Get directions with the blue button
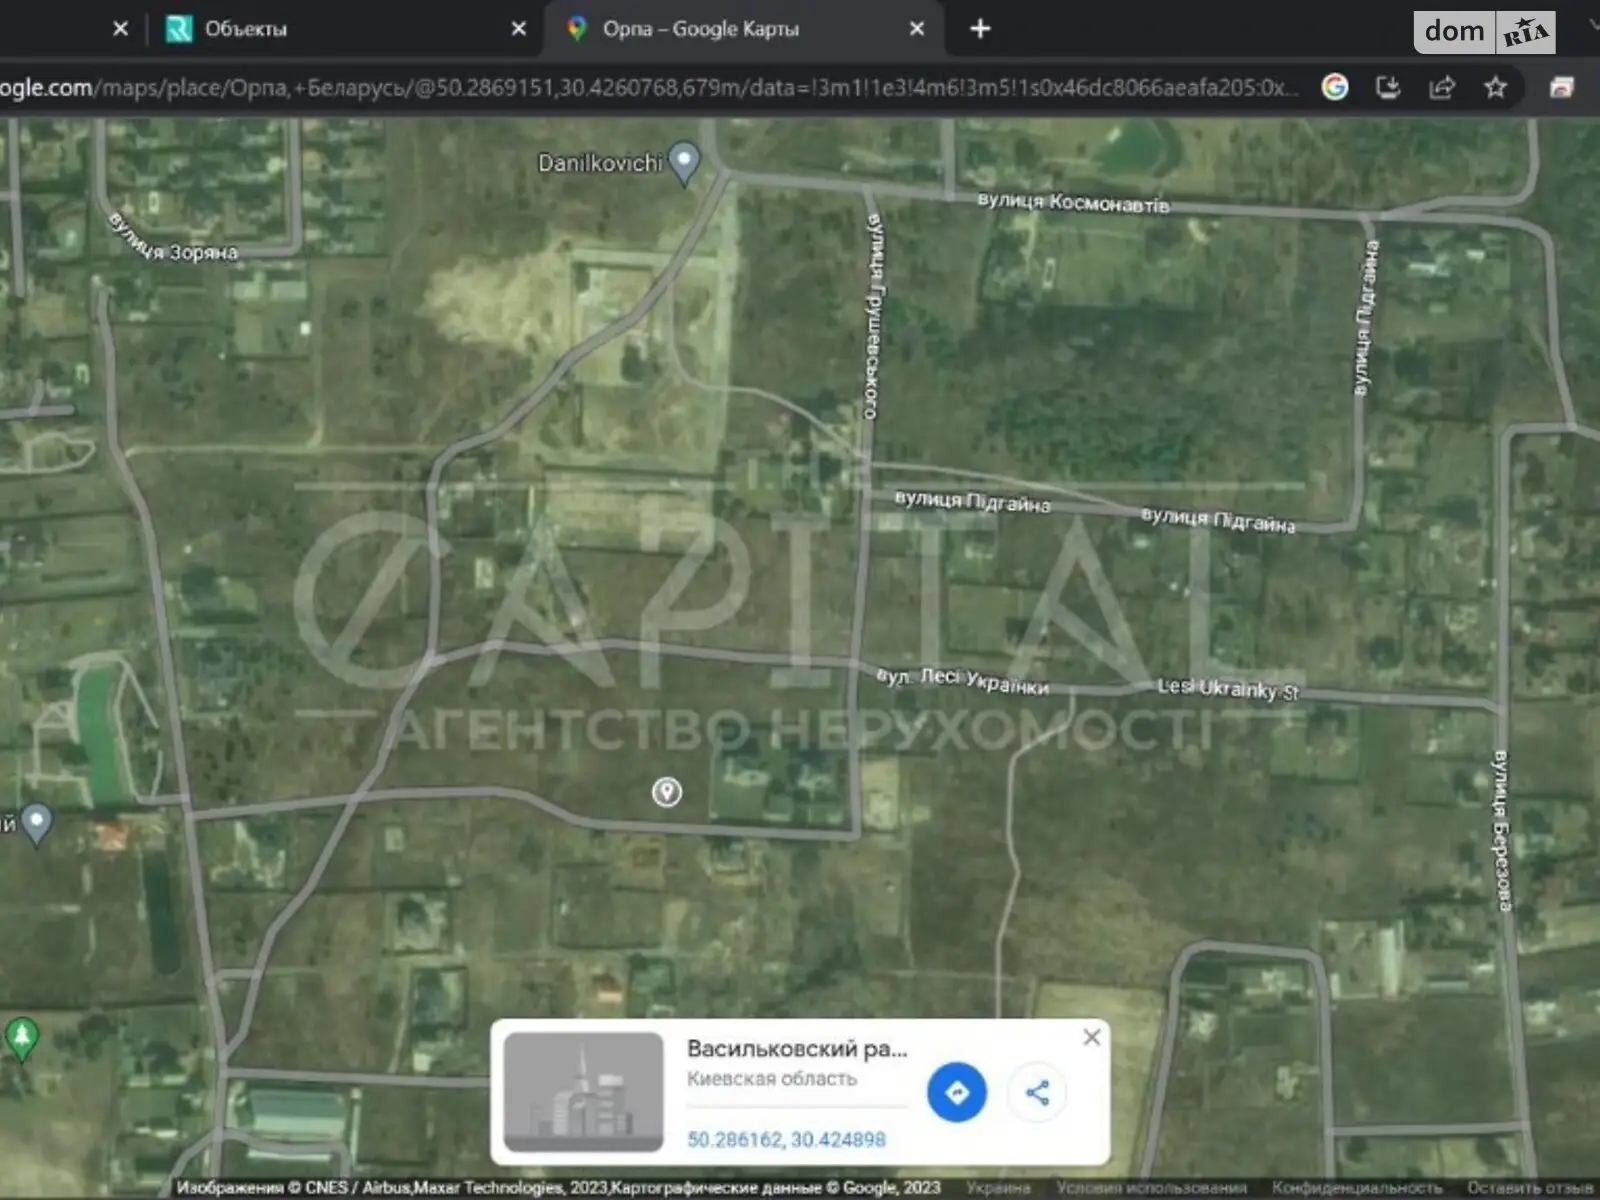This screenshot has height=1200, width=1600. coord(957,1092)
